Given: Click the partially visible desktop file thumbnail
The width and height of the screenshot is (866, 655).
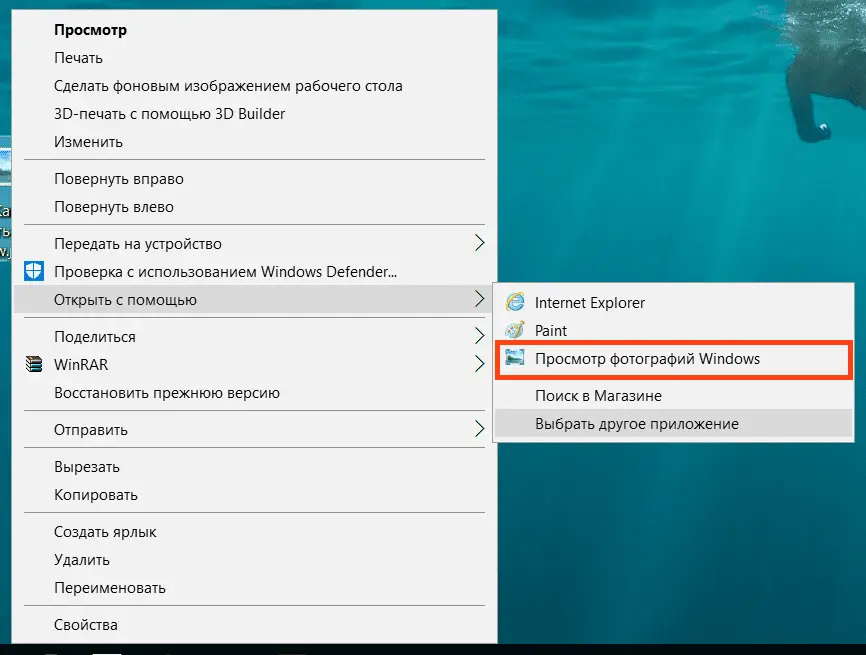Looking at the screenshot, I should point(5,165).
